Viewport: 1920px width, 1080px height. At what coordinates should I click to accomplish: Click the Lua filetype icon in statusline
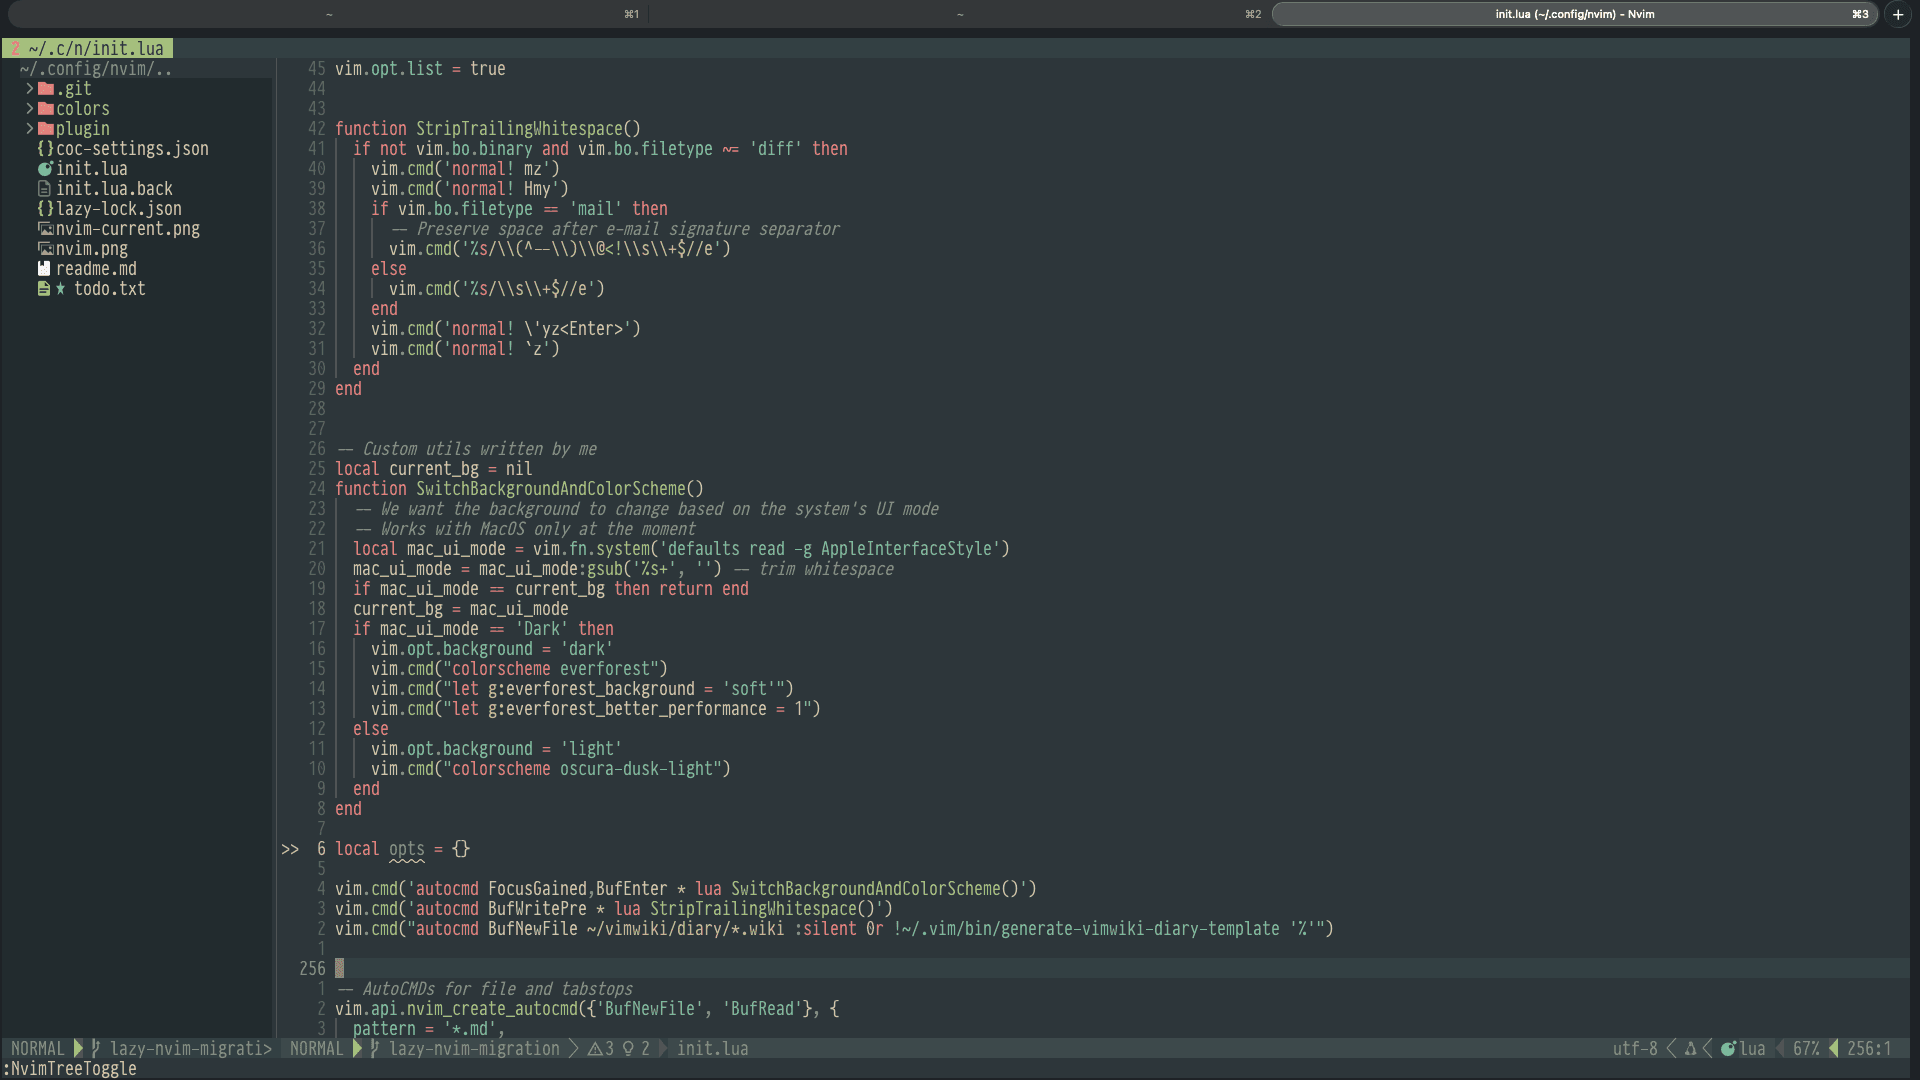[1728, 1049]
